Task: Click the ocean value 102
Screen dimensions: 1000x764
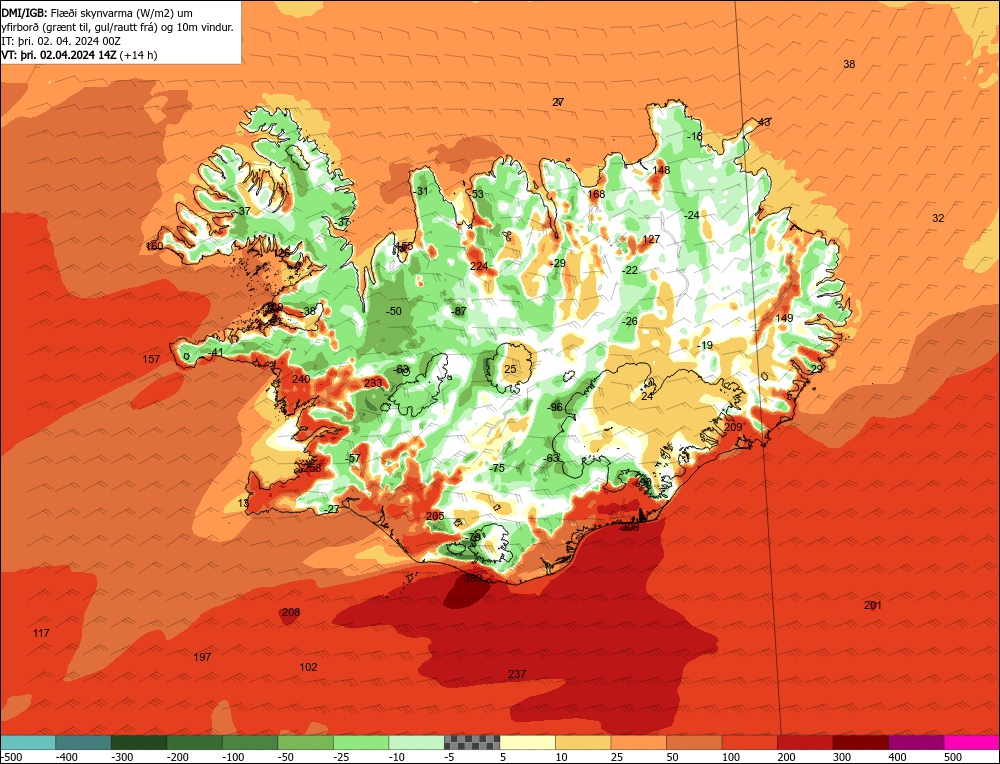Action: [x=308, y=667]
